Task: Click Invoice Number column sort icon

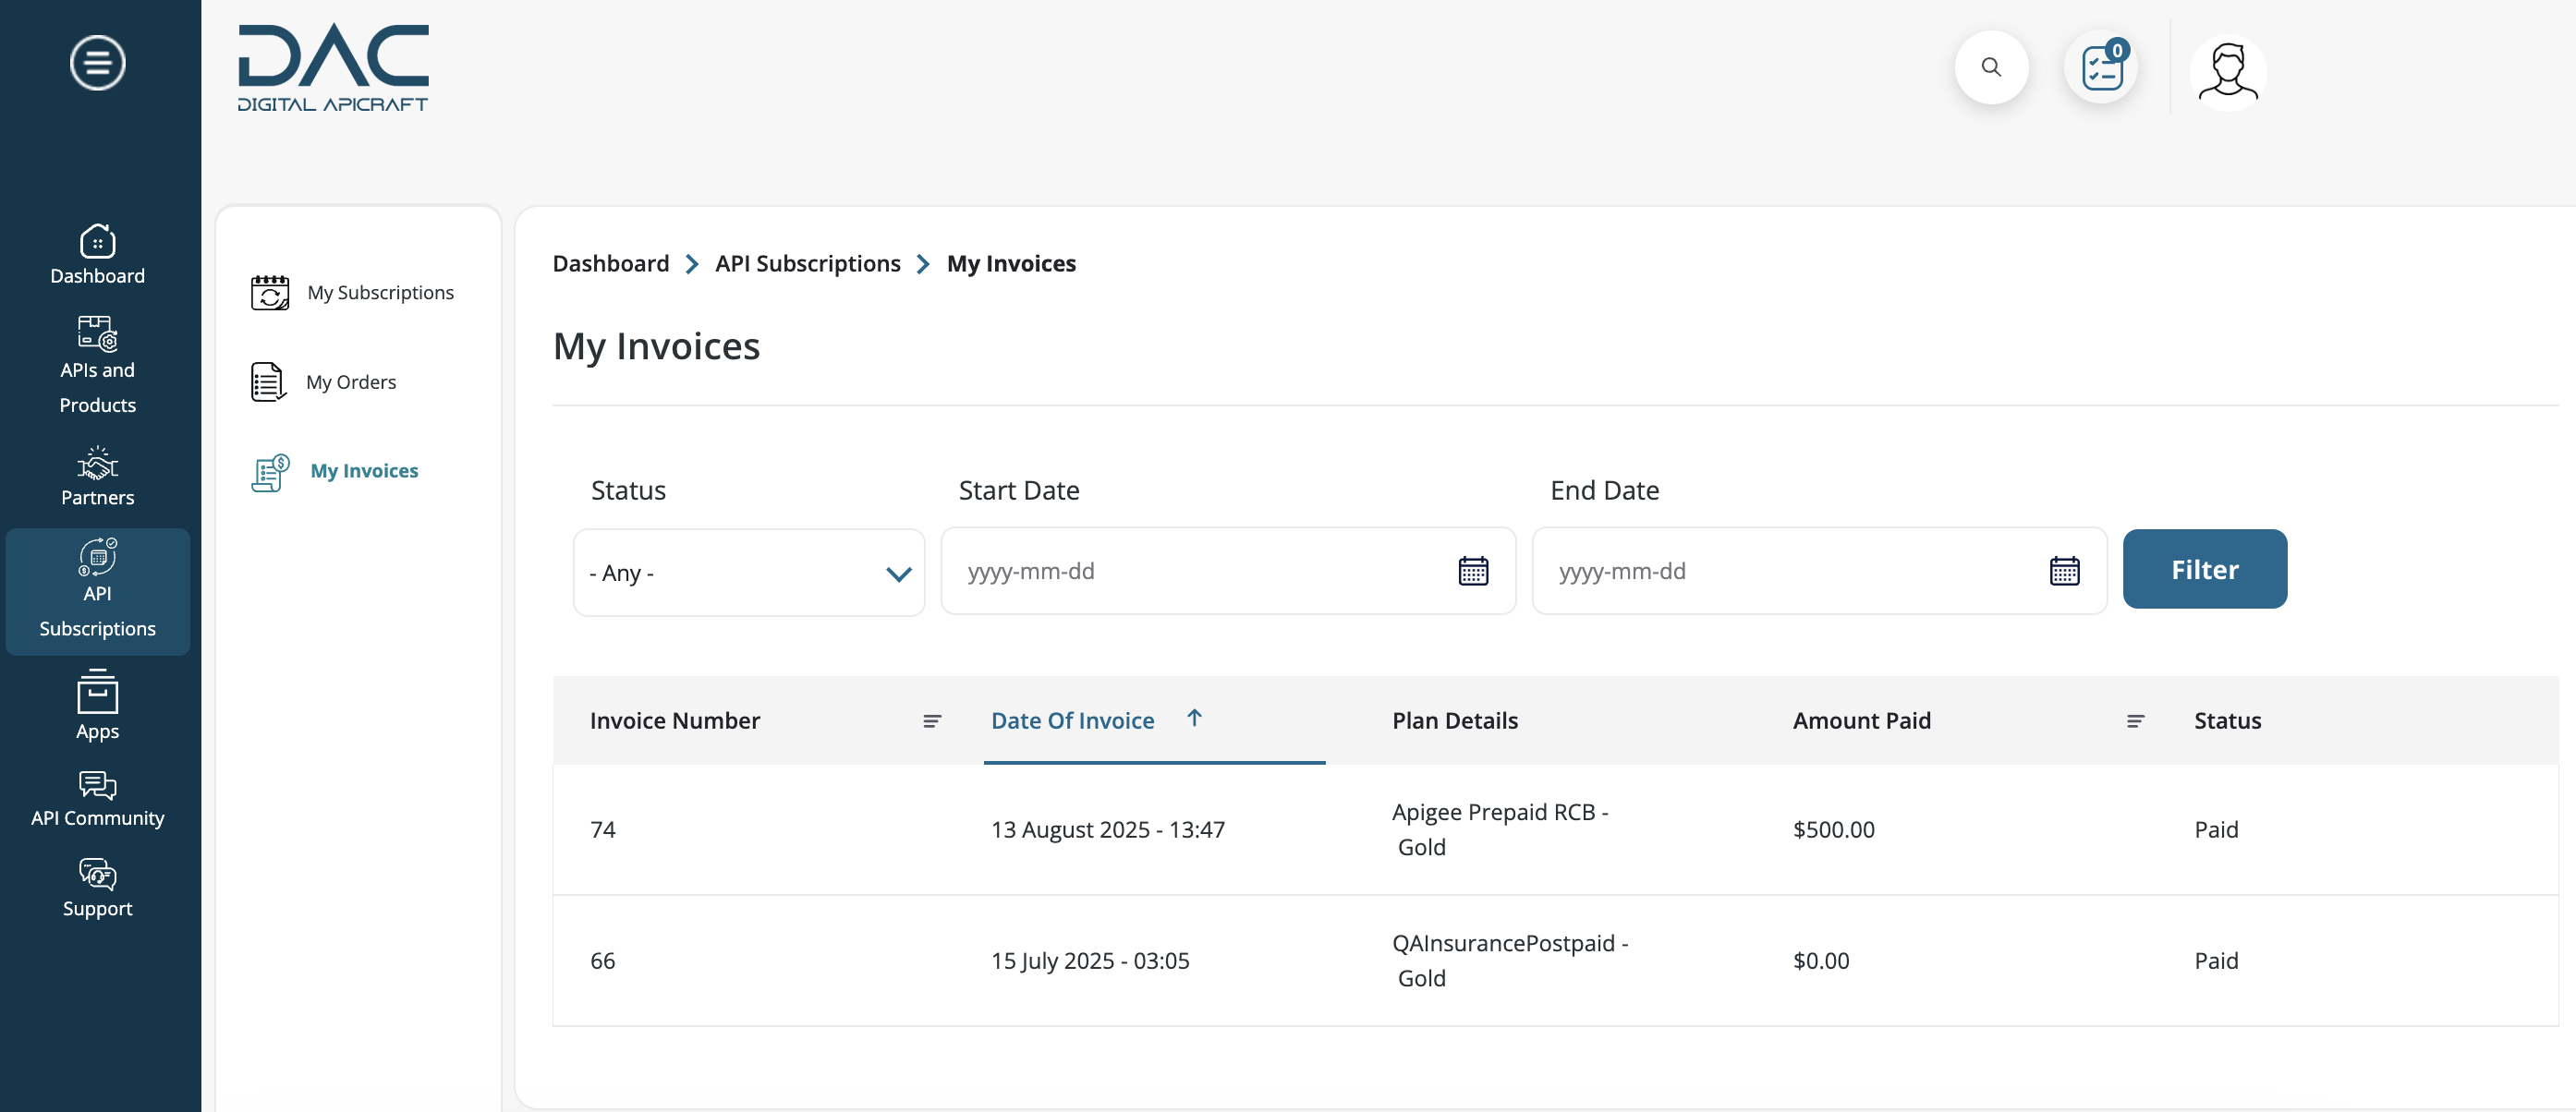Action: click(x=931, y=721)
